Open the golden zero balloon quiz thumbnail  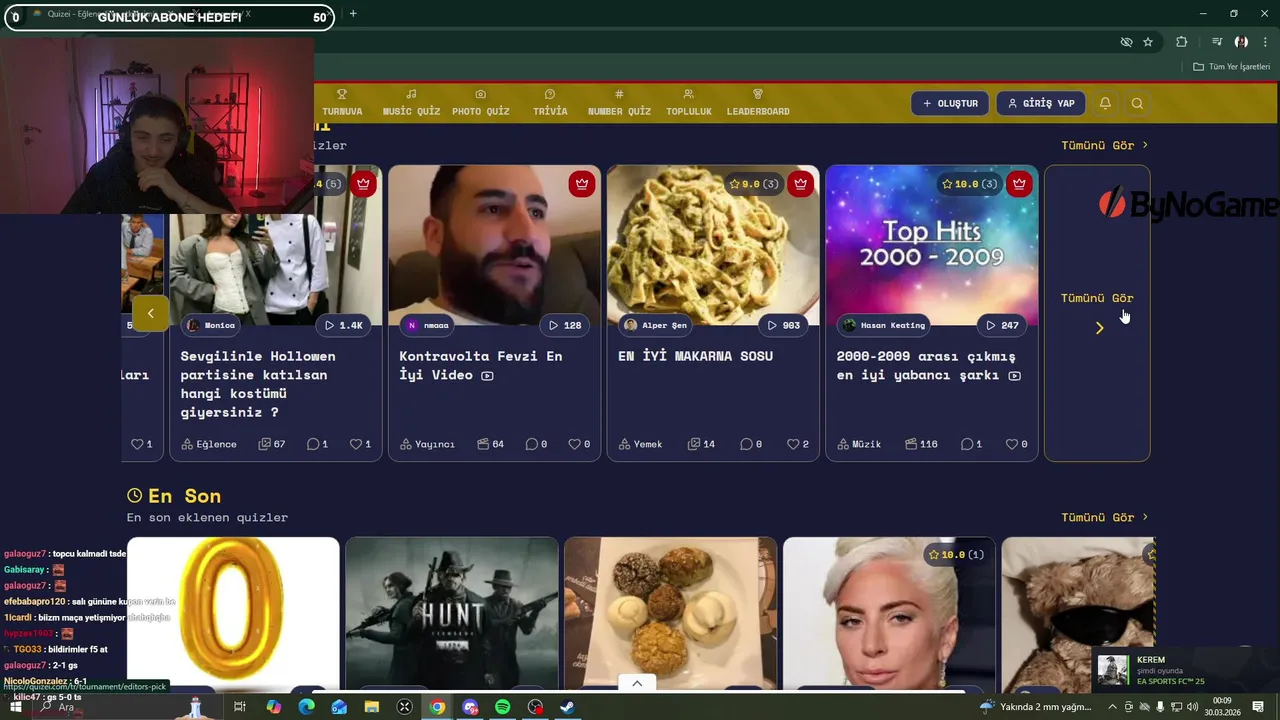click(x=233, y=613)
